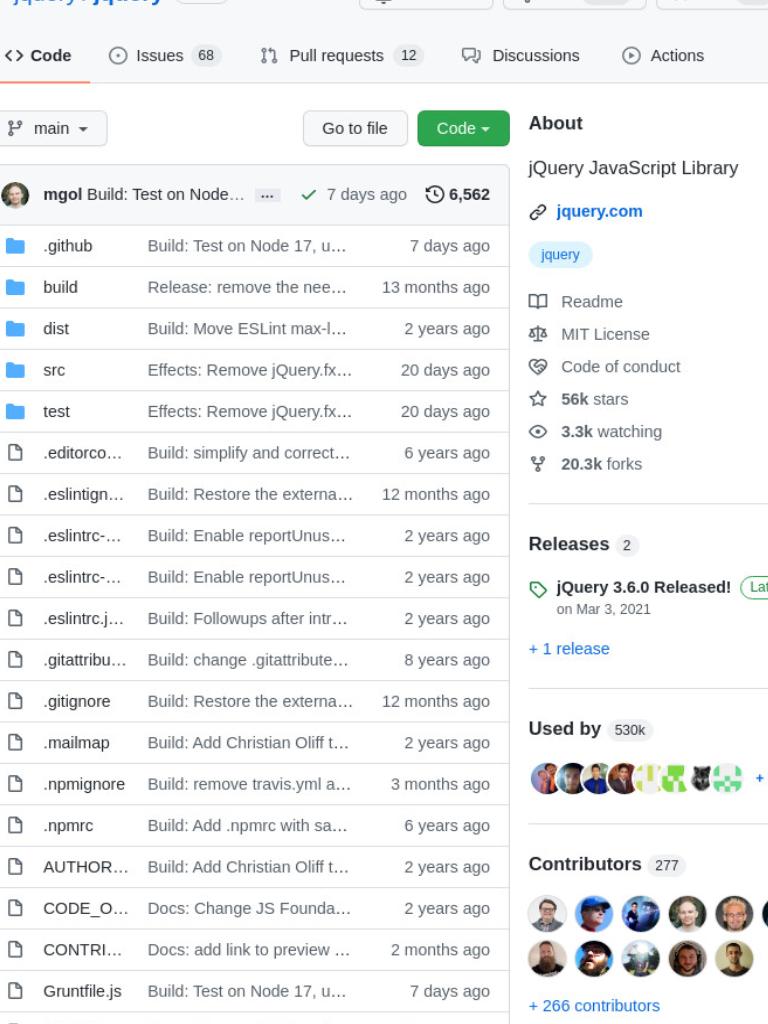Switch to the Issues tab
Screen dimensions: 768x1024
(165, 56)
